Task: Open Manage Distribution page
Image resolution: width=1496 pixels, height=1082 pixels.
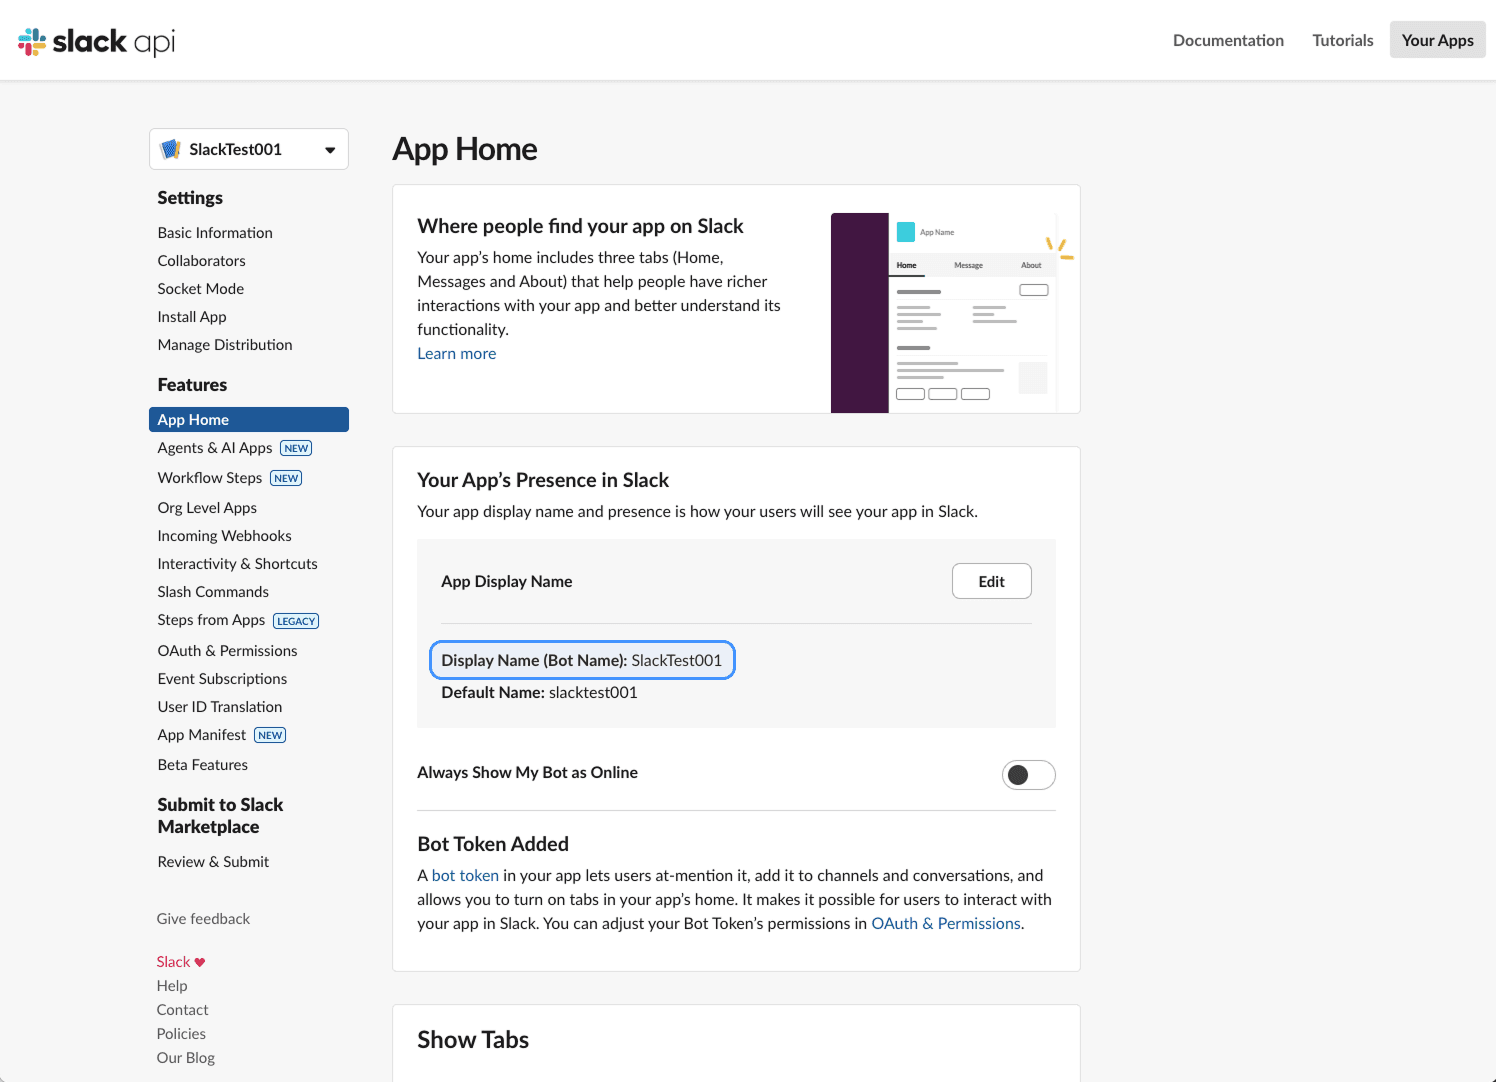Action: click(x=225, y=345)
